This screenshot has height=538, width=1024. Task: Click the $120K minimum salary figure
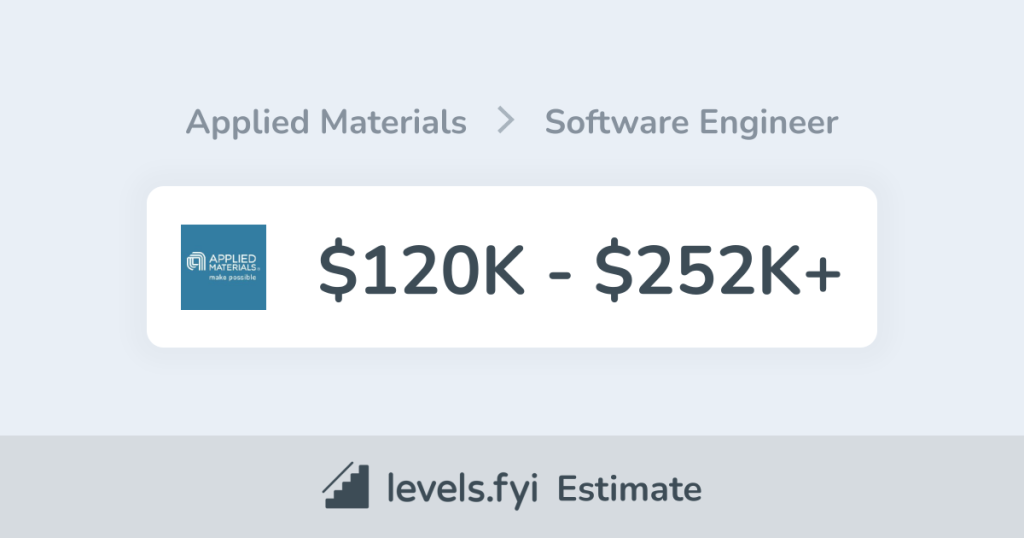coord(421,270)
